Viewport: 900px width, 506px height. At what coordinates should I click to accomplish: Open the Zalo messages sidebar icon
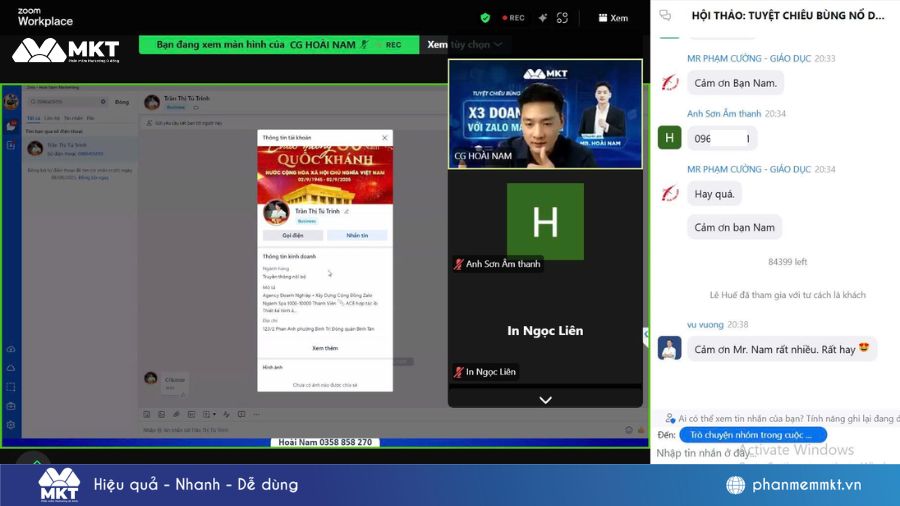point(11,126)
